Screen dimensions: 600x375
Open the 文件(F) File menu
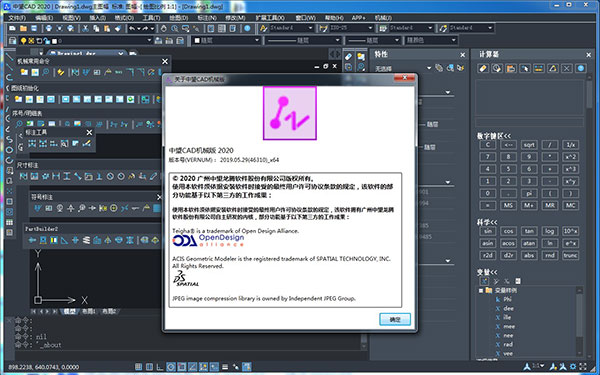(17, 18)
